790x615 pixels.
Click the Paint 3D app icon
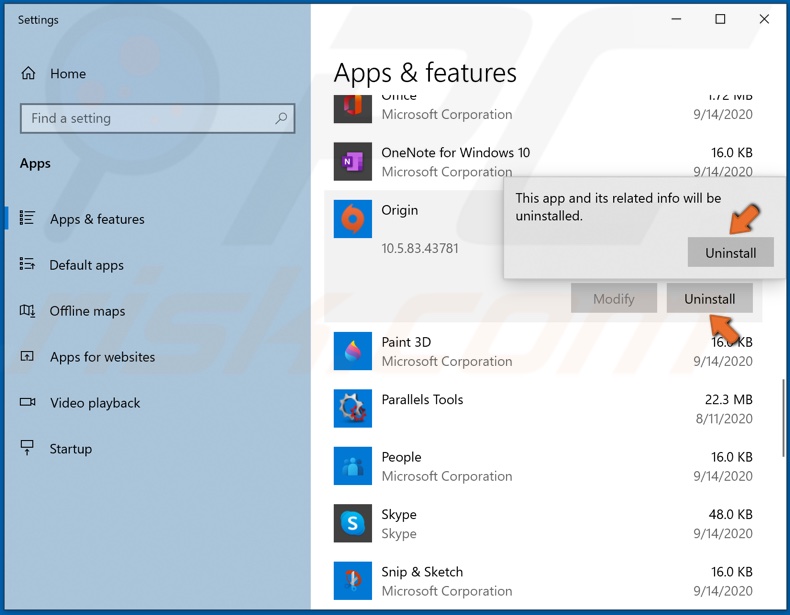[353, 351]
